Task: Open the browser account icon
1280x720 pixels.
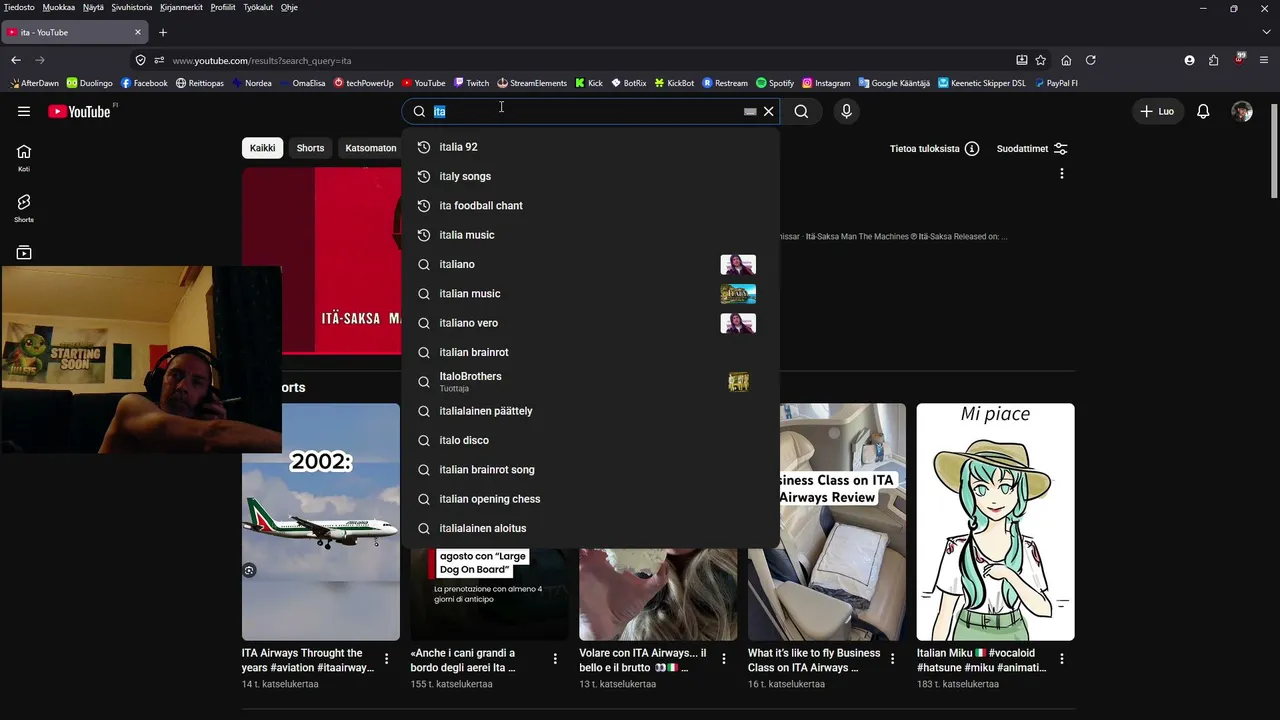Action: (x=1189, y=60)
